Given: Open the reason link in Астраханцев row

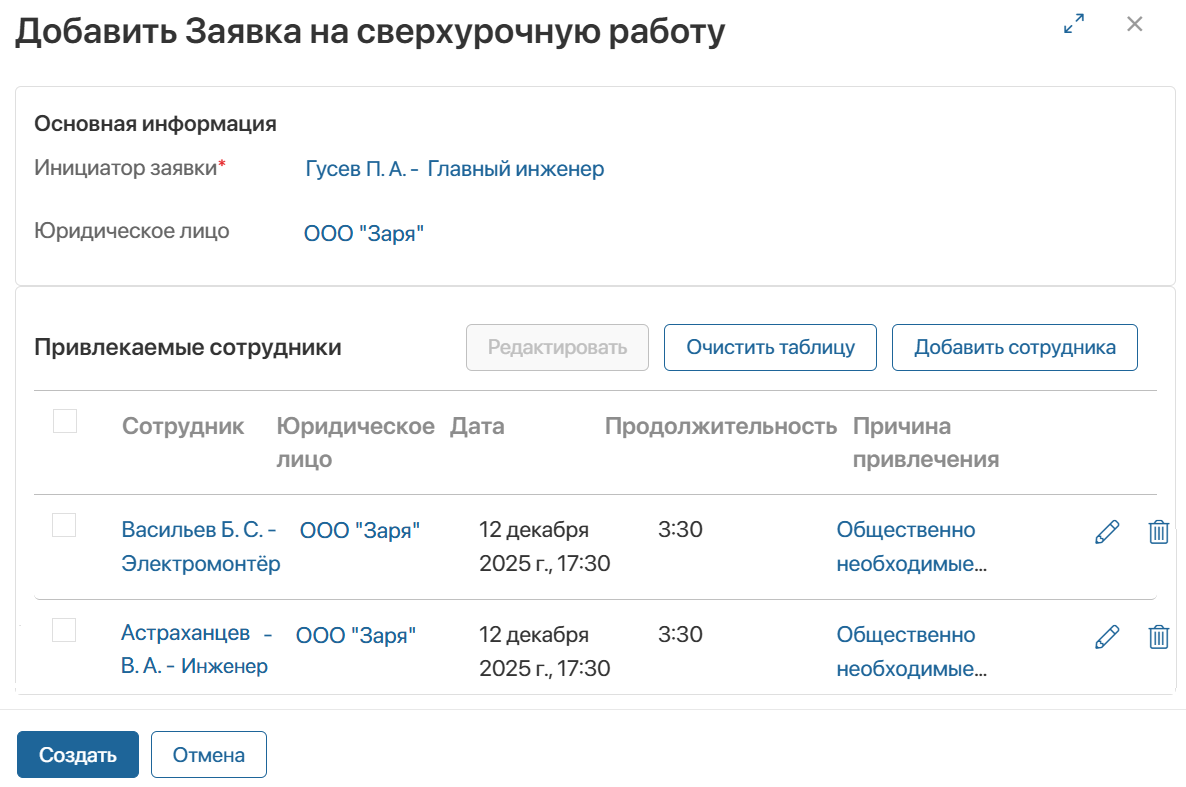Looking at the screenshot, I should tap(911, 652).
